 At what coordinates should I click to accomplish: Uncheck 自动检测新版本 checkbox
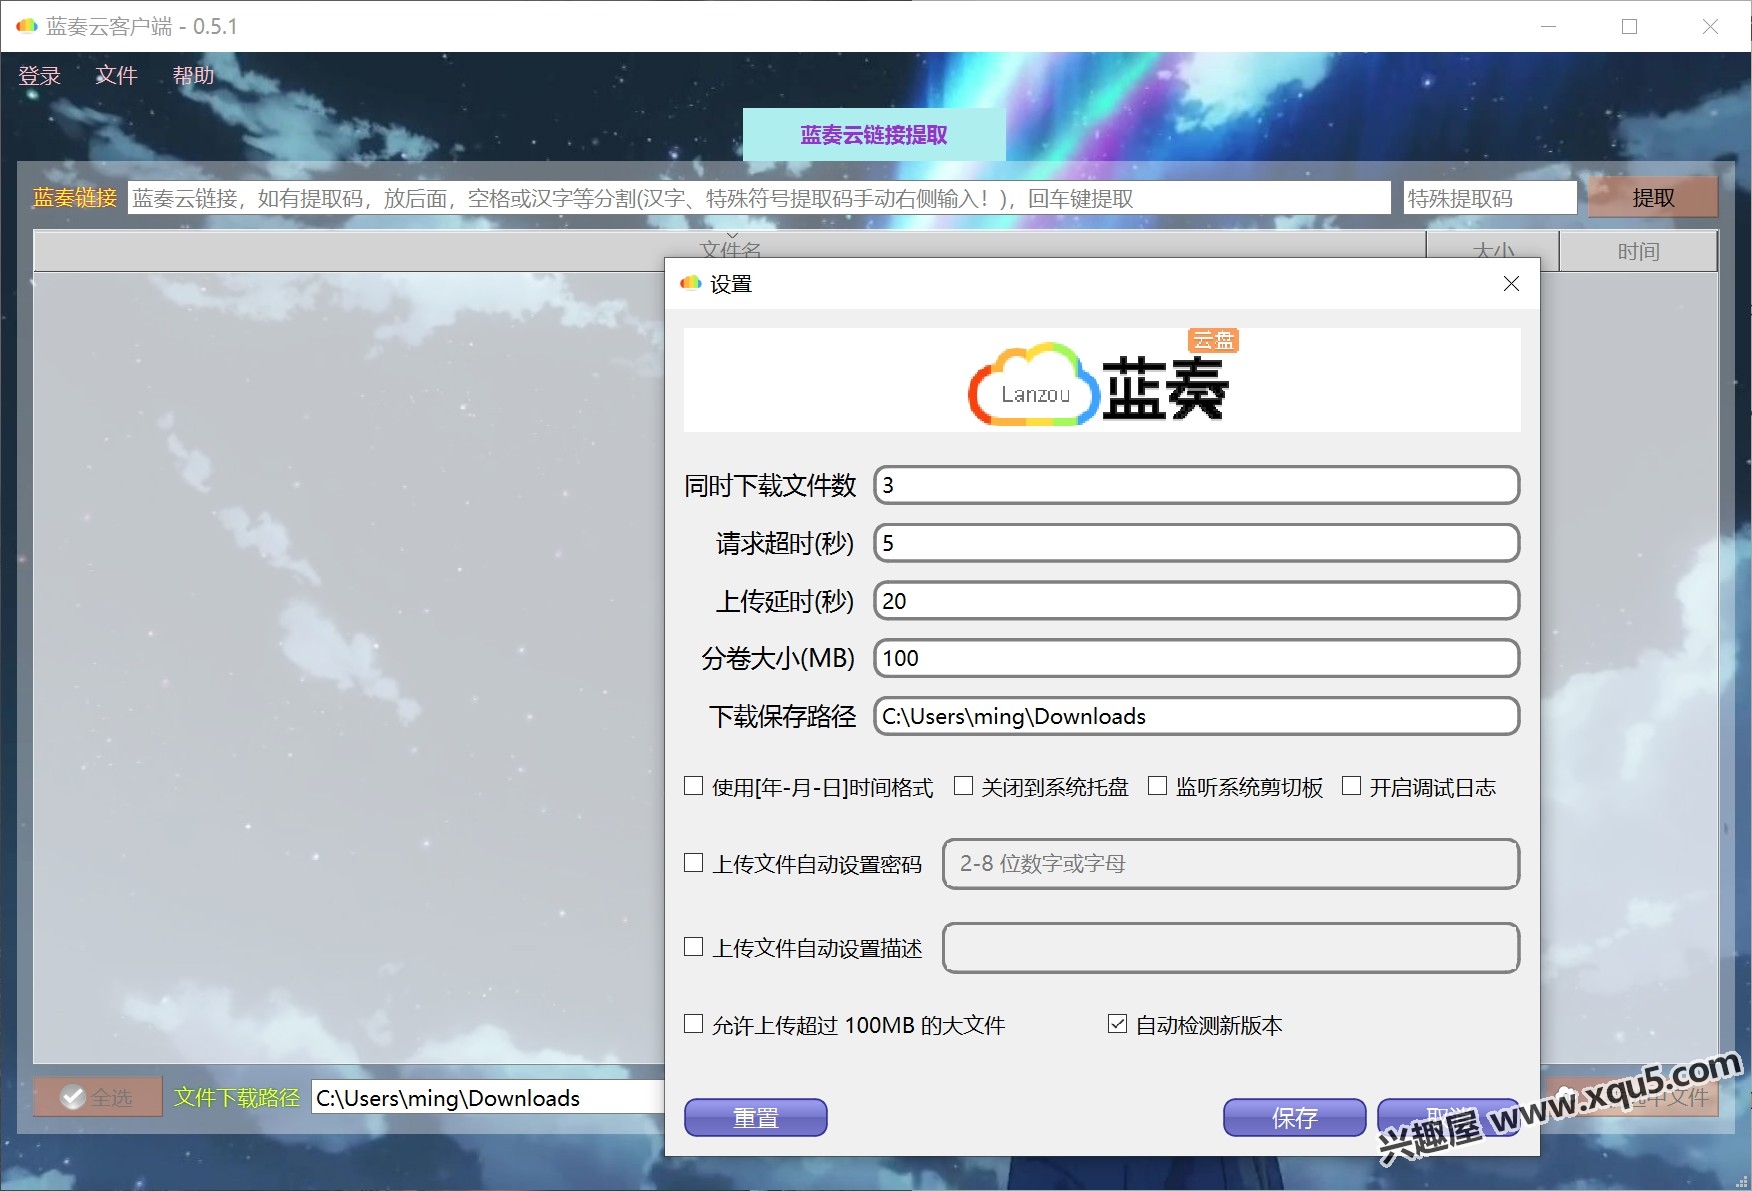tap(1117, 1024)
